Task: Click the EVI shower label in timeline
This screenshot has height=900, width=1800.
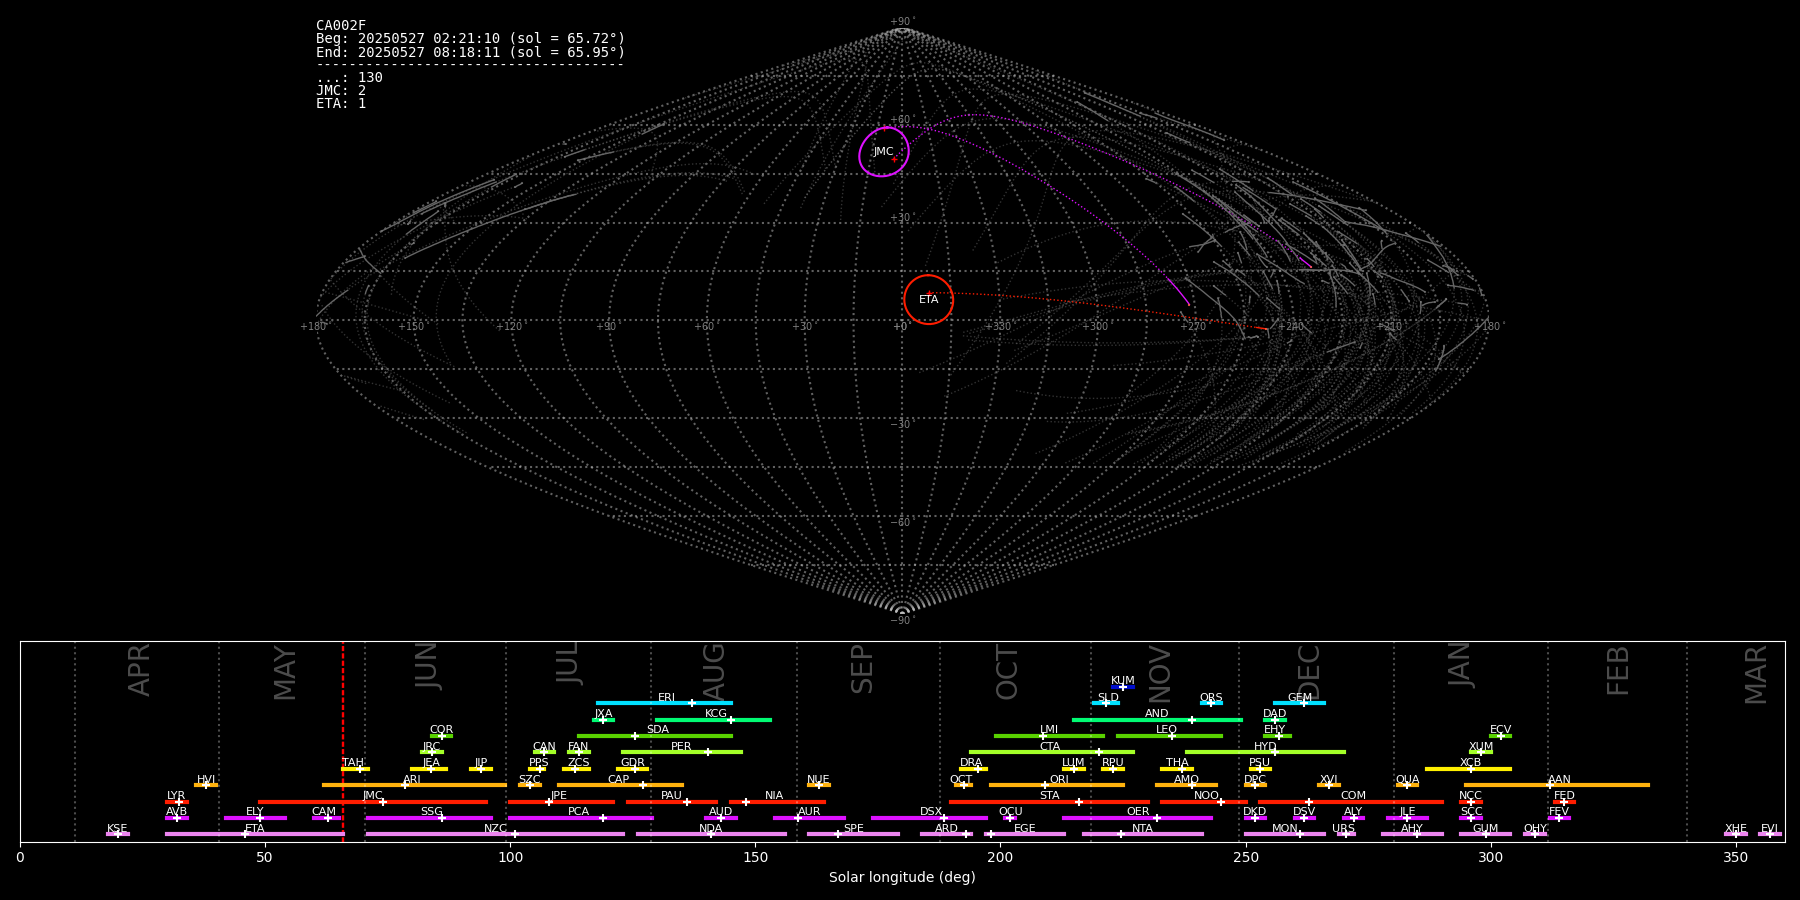Action: click(1770, 829)
